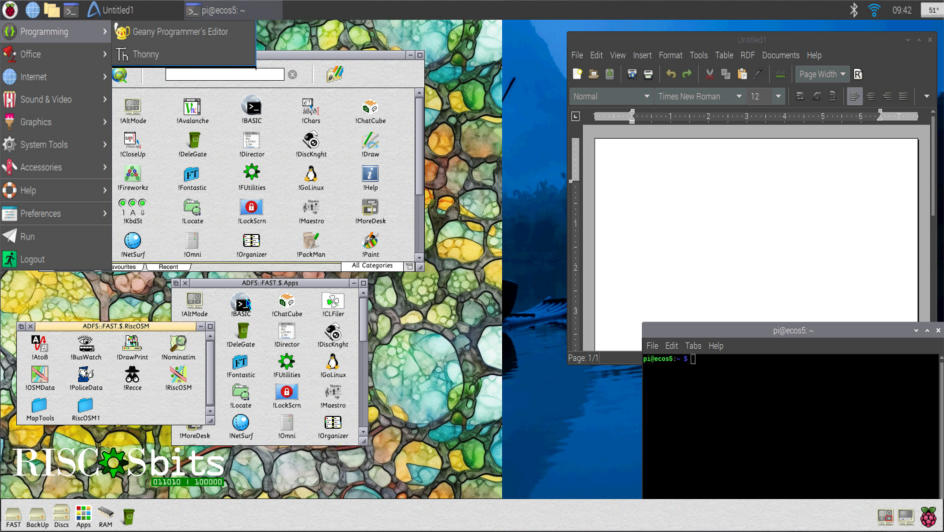
Task: Open !Avalanche in the launcher window
Action: coord(192,111)
